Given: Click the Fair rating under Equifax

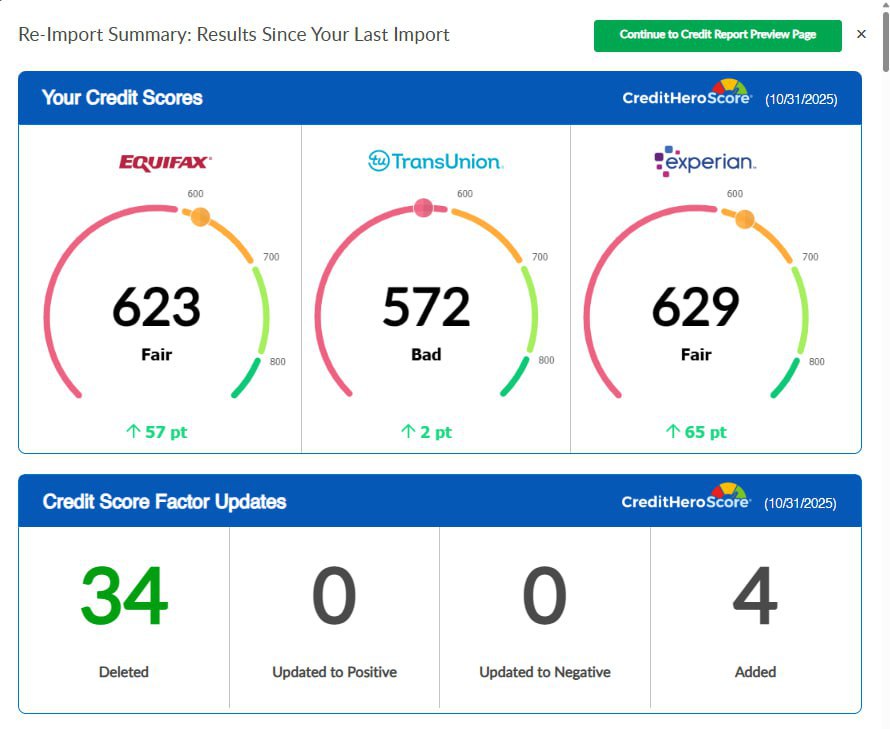Looking at the screenshot, I should [157, 354].
